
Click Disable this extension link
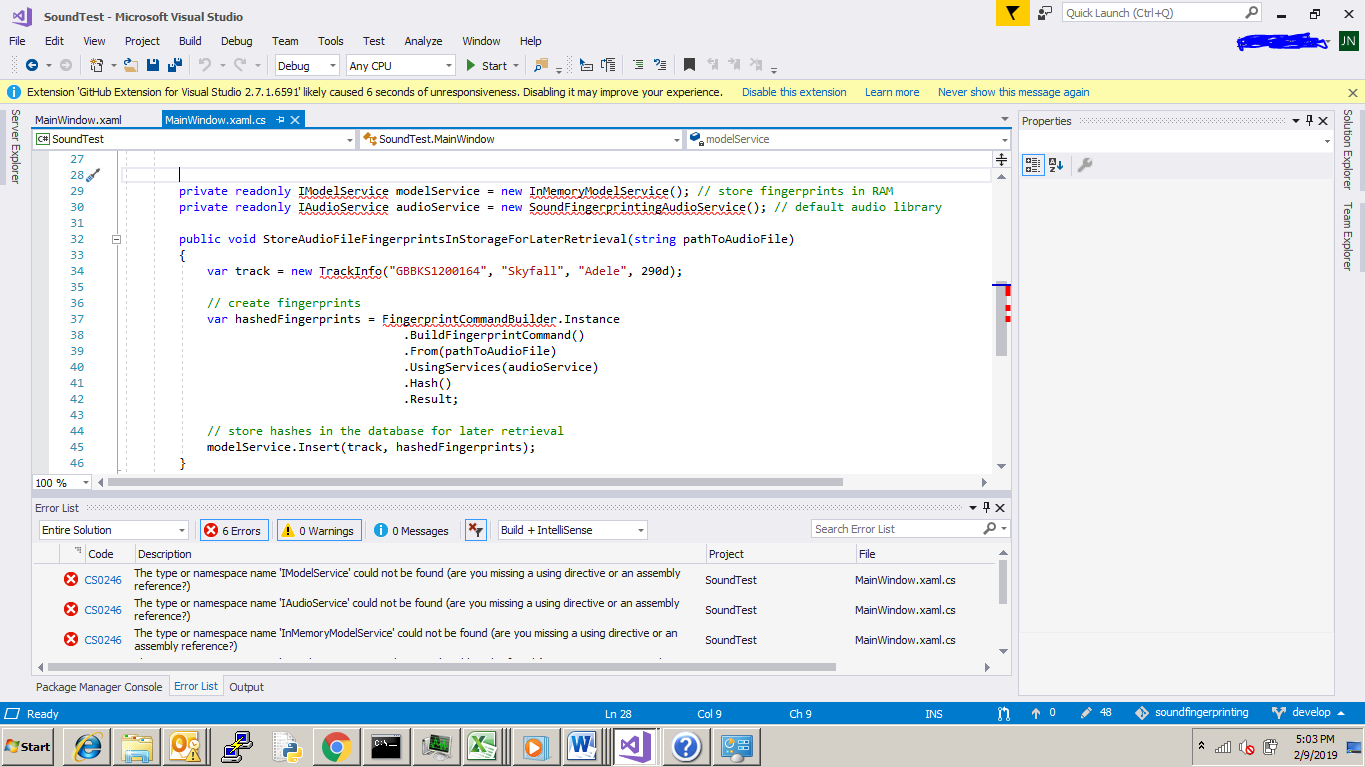793,91
